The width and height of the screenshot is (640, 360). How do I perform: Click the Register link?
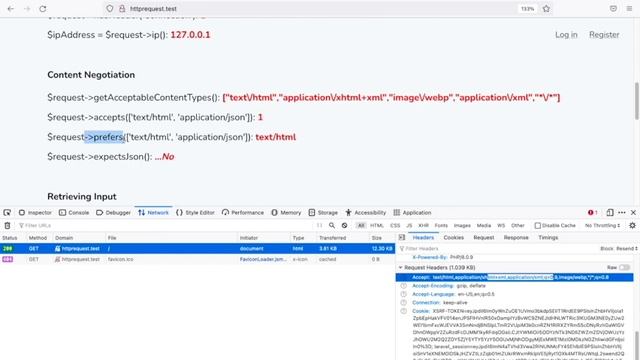tap(604, 35)
